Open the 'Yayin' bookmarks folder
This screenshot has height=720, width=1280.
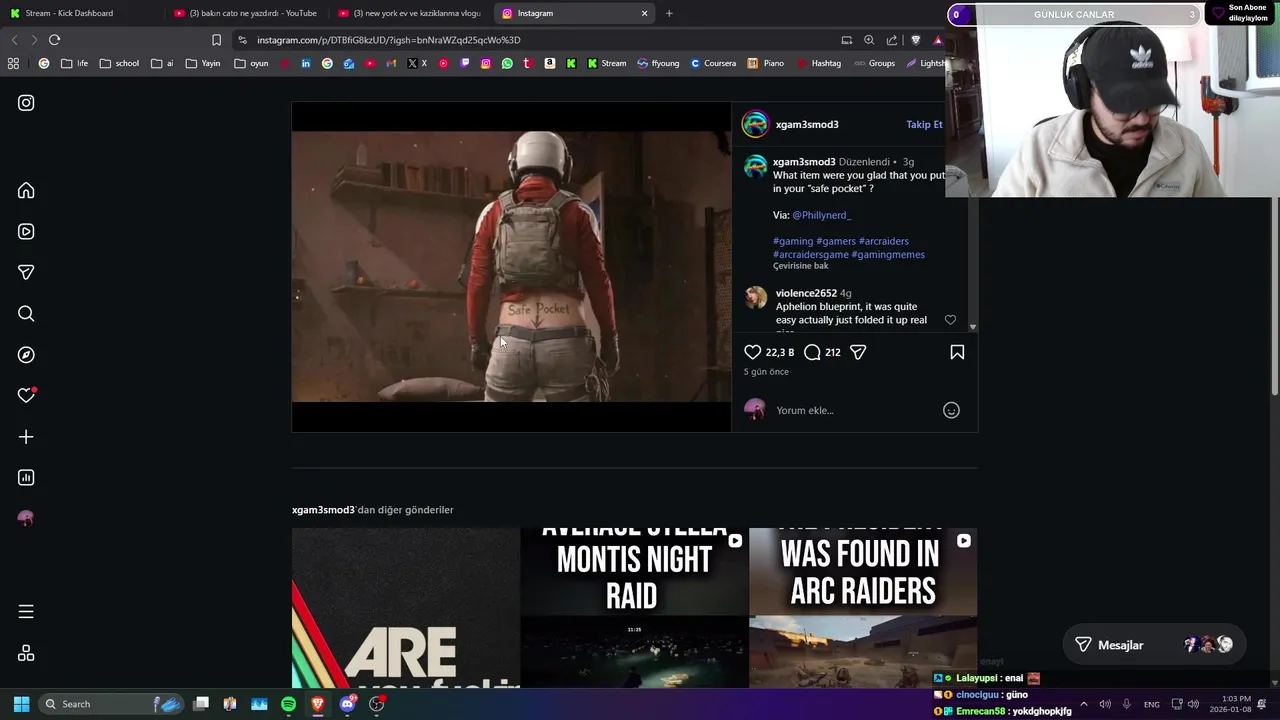(203, 63)
